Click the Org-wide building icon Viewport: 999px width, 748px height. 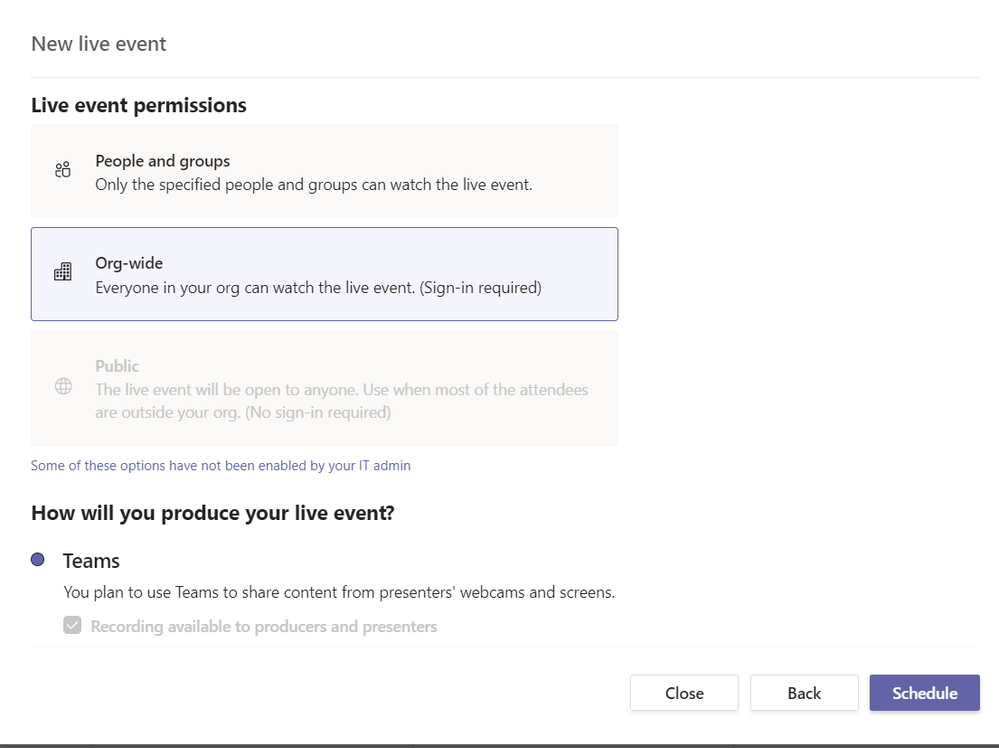click(x=63, y=272)
